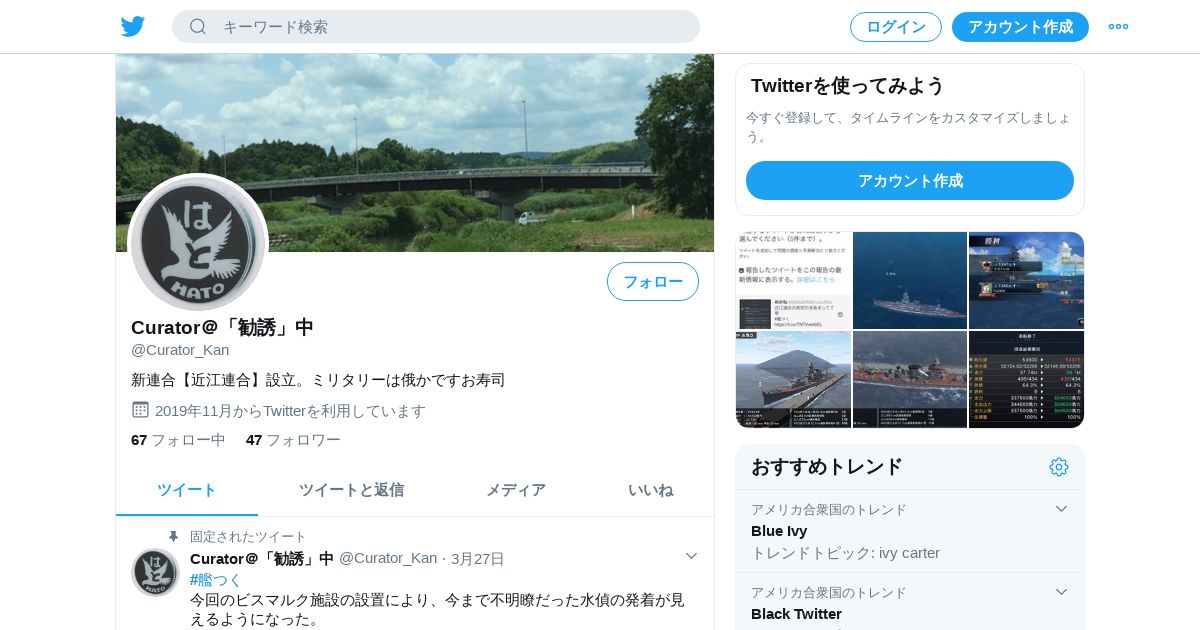The width and height of the screenshot is (1200, 630).
Task: Click the search magnifier icon
Action: point(198,27)
